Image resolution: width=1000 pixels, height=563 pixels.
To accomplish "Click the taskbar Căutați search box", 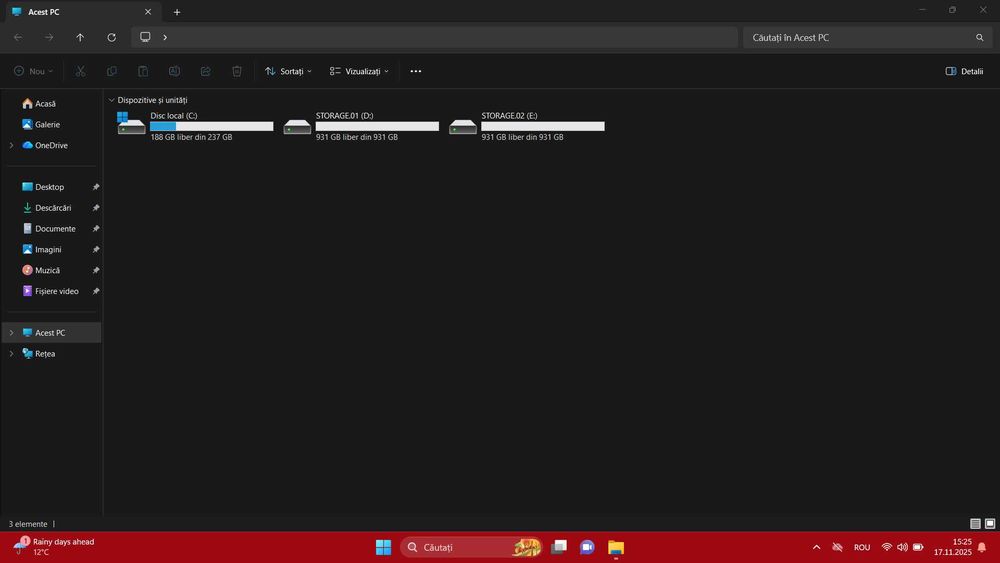I will [472, 547].
